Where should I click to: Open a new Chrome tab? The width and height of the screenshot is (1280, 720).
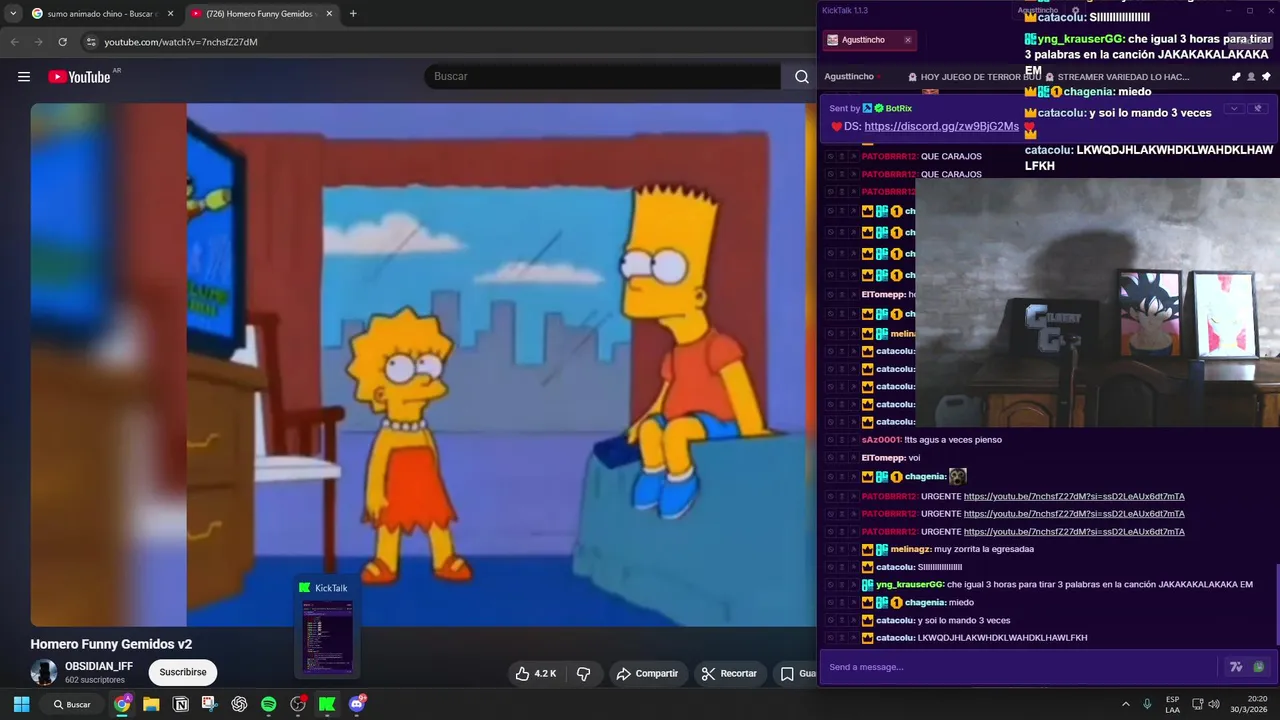click(353, 13)
